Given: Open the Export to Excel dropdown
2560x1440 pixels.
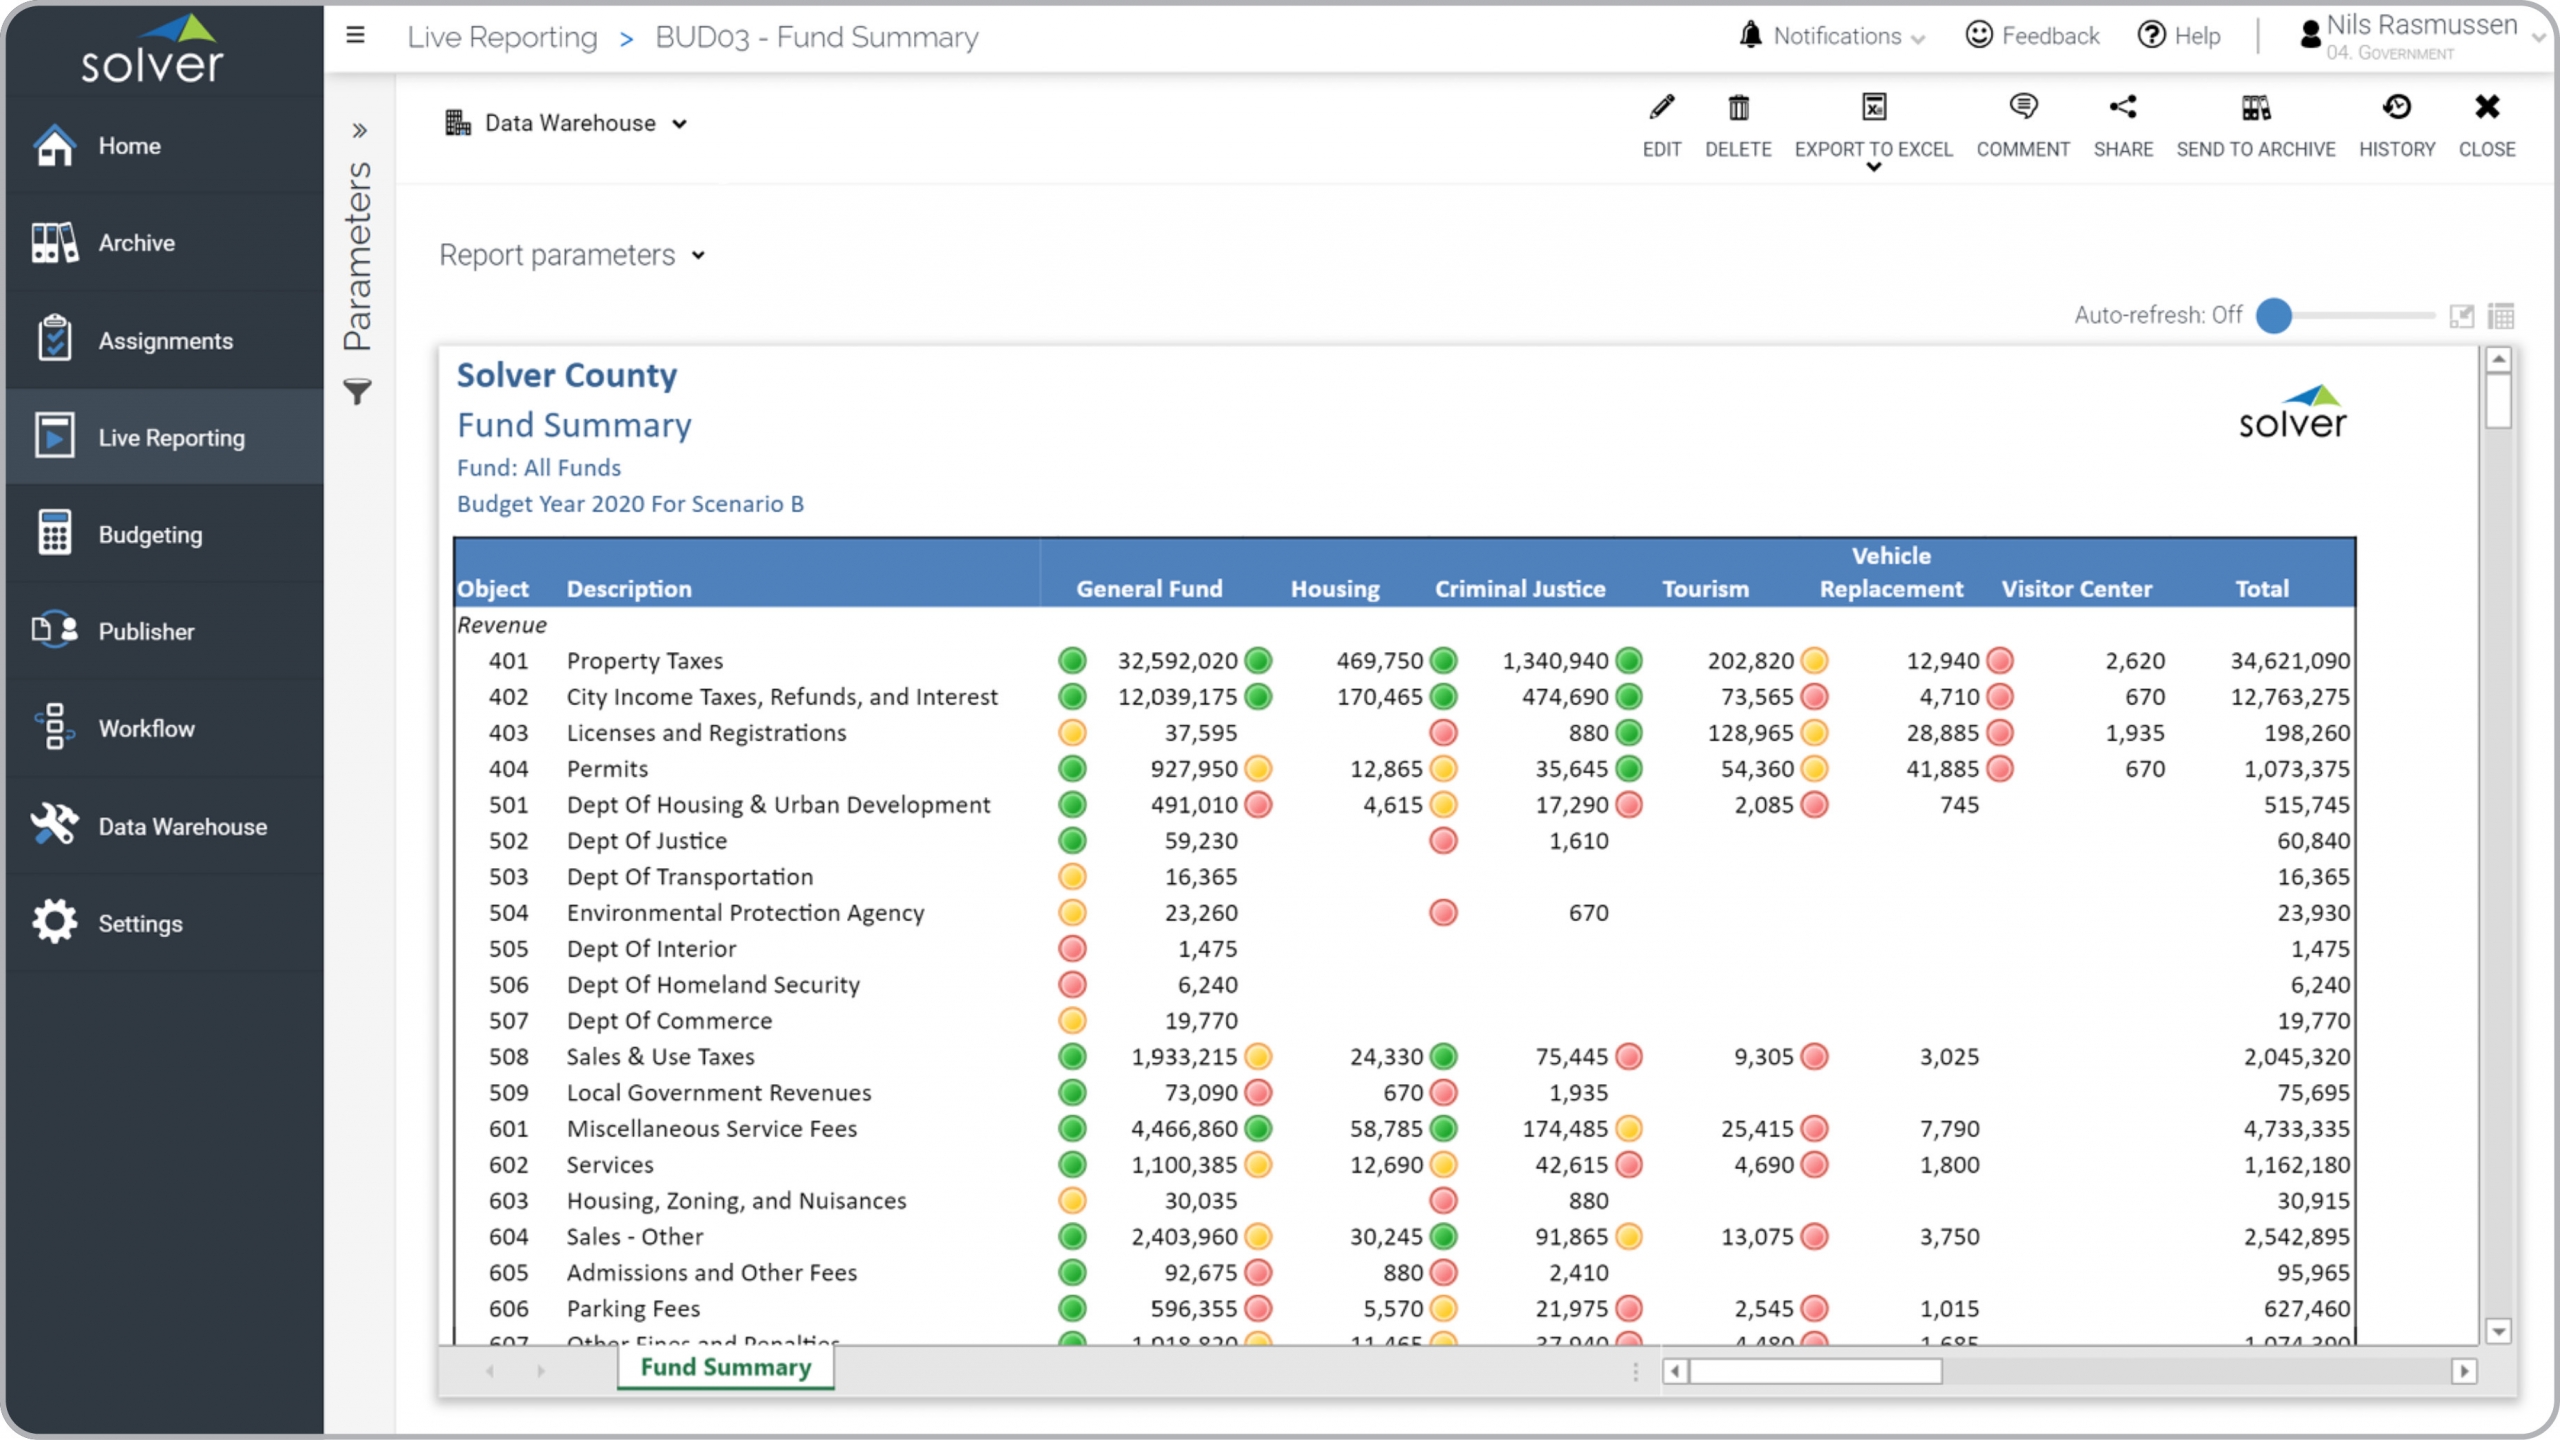Looking at the screenshot, I should [x=1873, y=167].
